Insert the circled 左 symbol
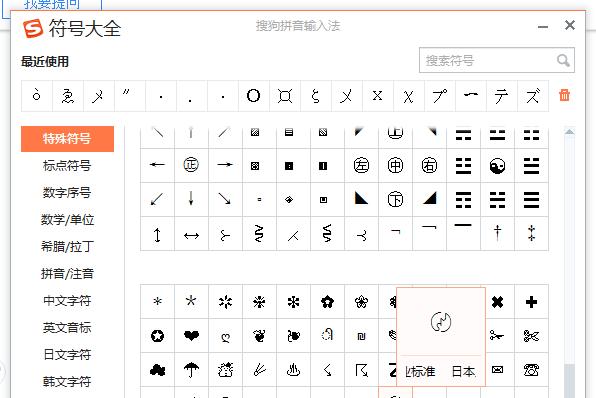The width and height of the screenshot is (596, 398). [361, 165]
